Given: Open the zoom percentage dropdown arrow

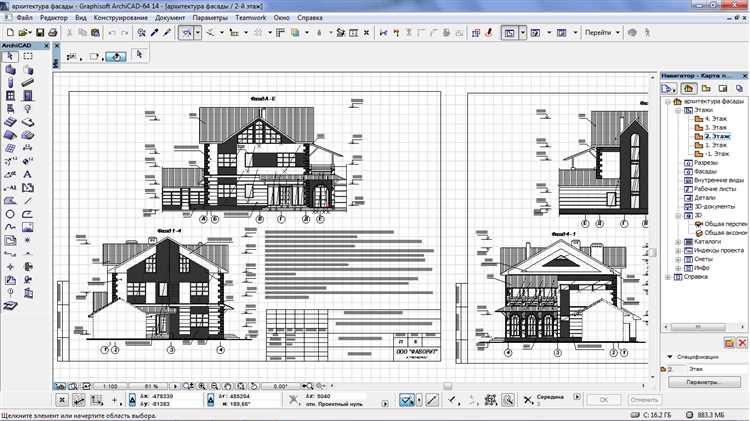Looking at the screenshot, I should 175,386.
